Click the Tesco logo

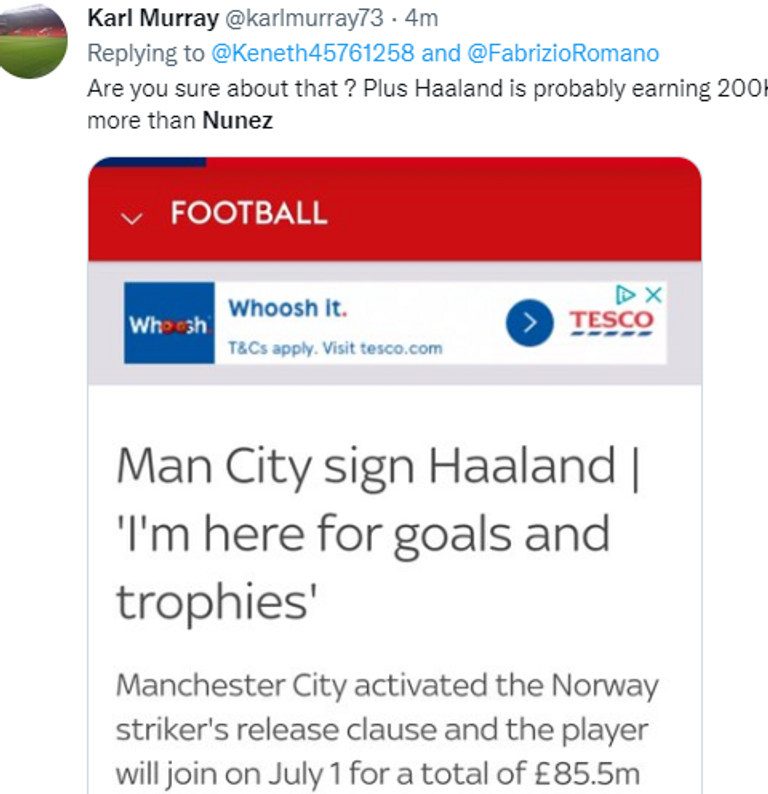pyautogui.click(x=611, y=322)
